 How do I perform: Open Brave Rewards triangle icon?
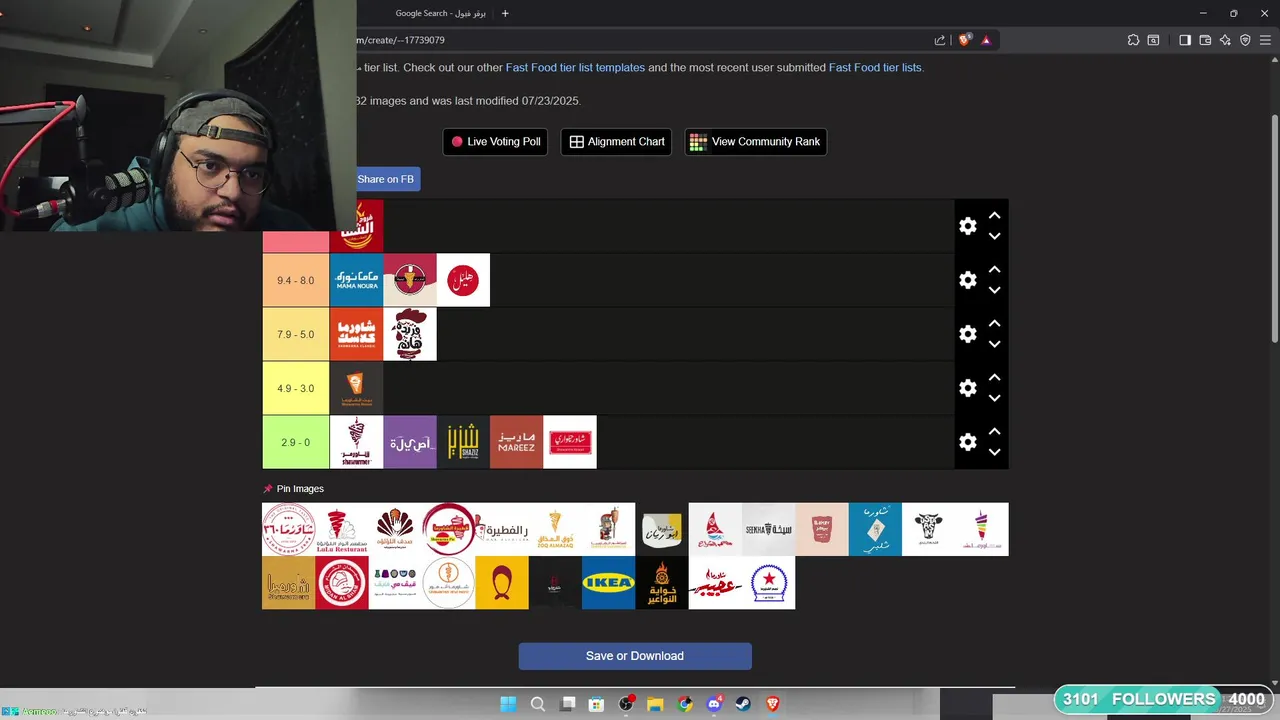tap(986, 40)
